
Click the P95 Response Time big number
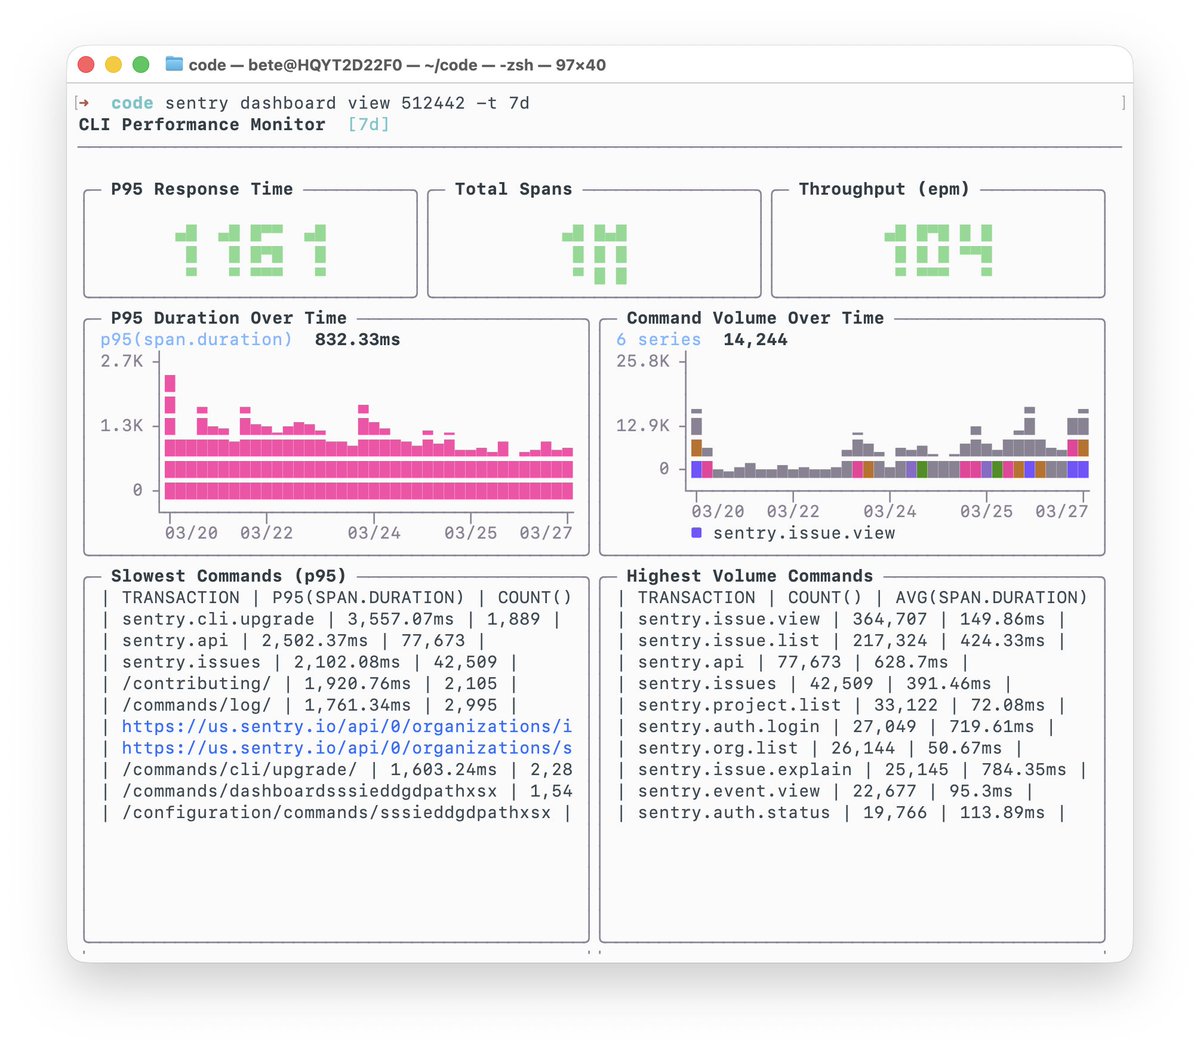[250, 250]
